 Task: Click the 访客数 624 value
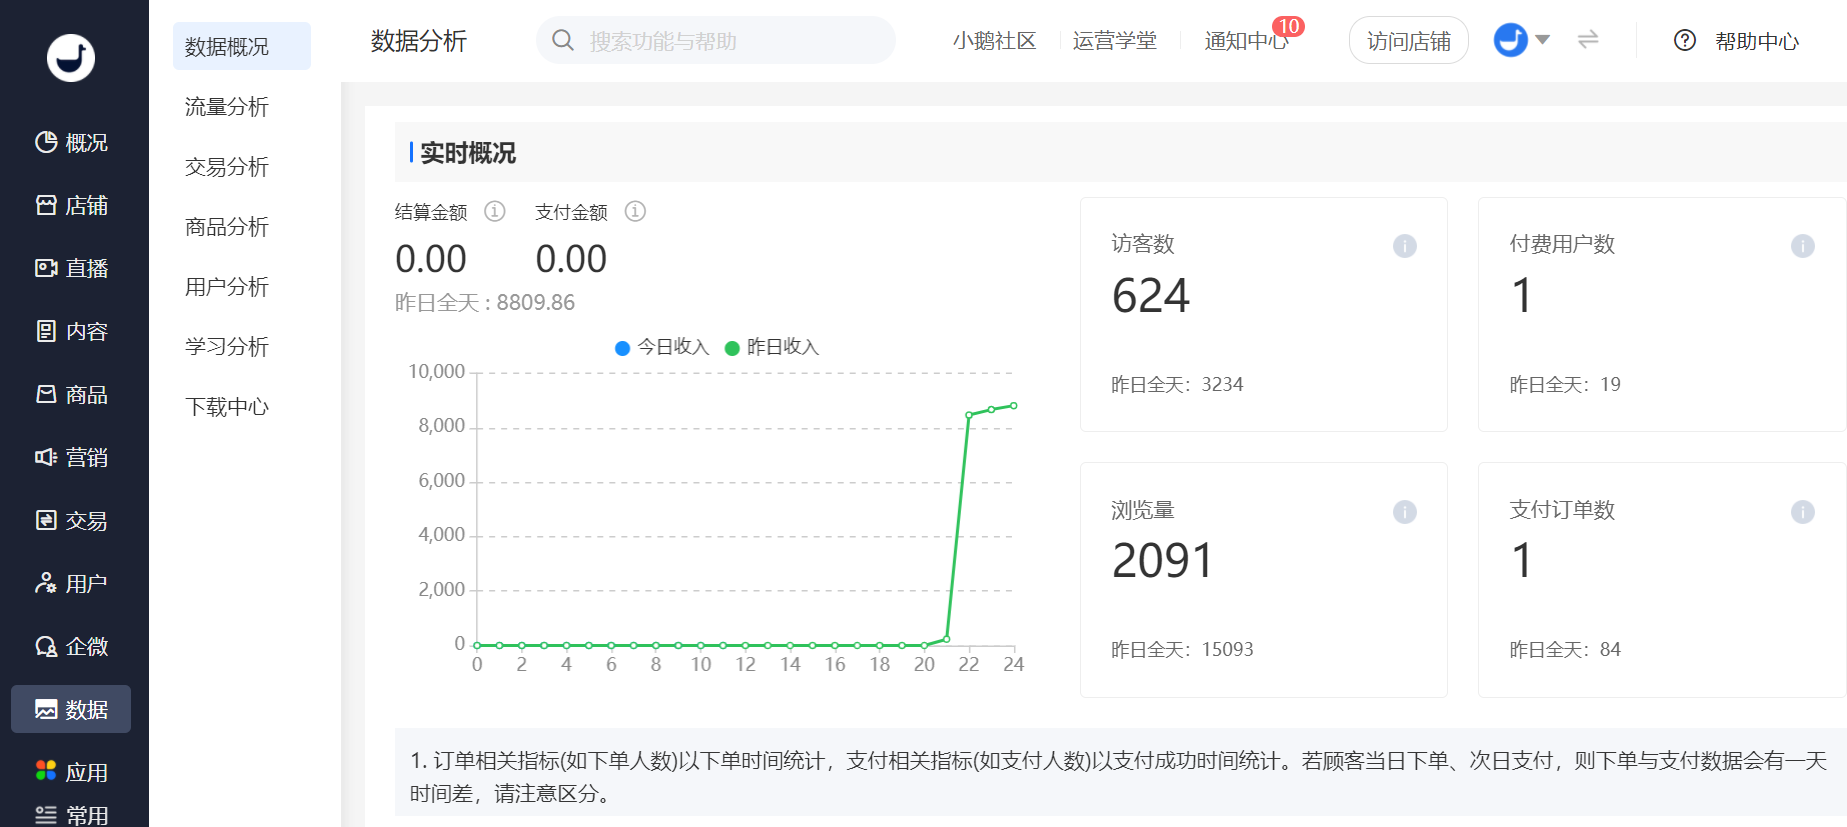1151,296
